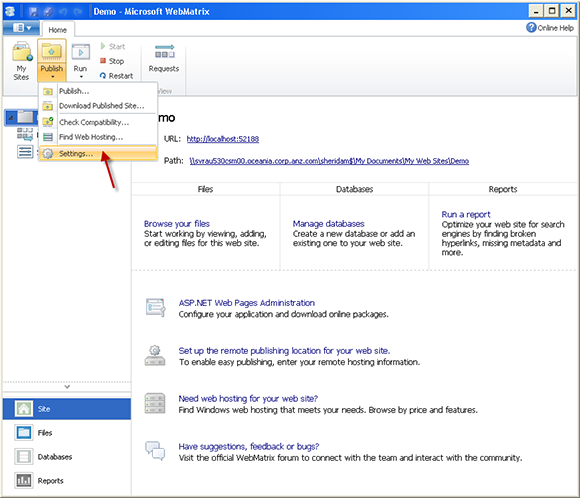Viewport: 580px width, 498px height.
Task: Click the Browse your files link
Action: (177, 224)
